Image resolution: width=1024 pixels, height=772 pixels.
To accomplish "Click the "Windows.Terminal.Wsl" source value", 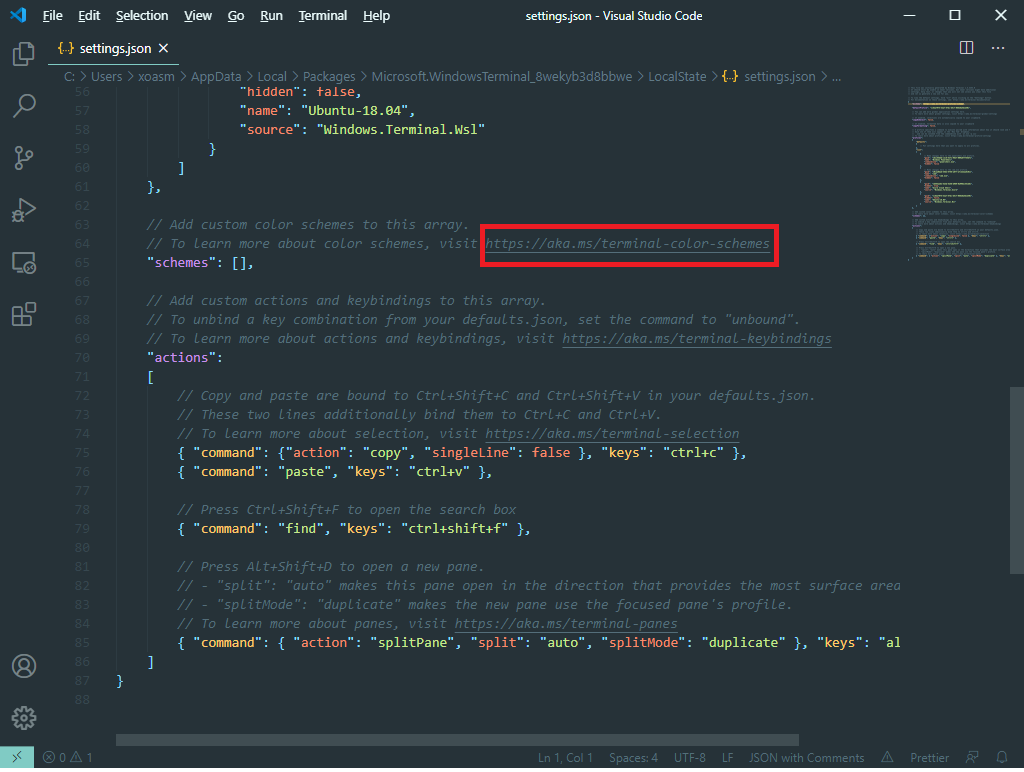I will tap(400, 130).
